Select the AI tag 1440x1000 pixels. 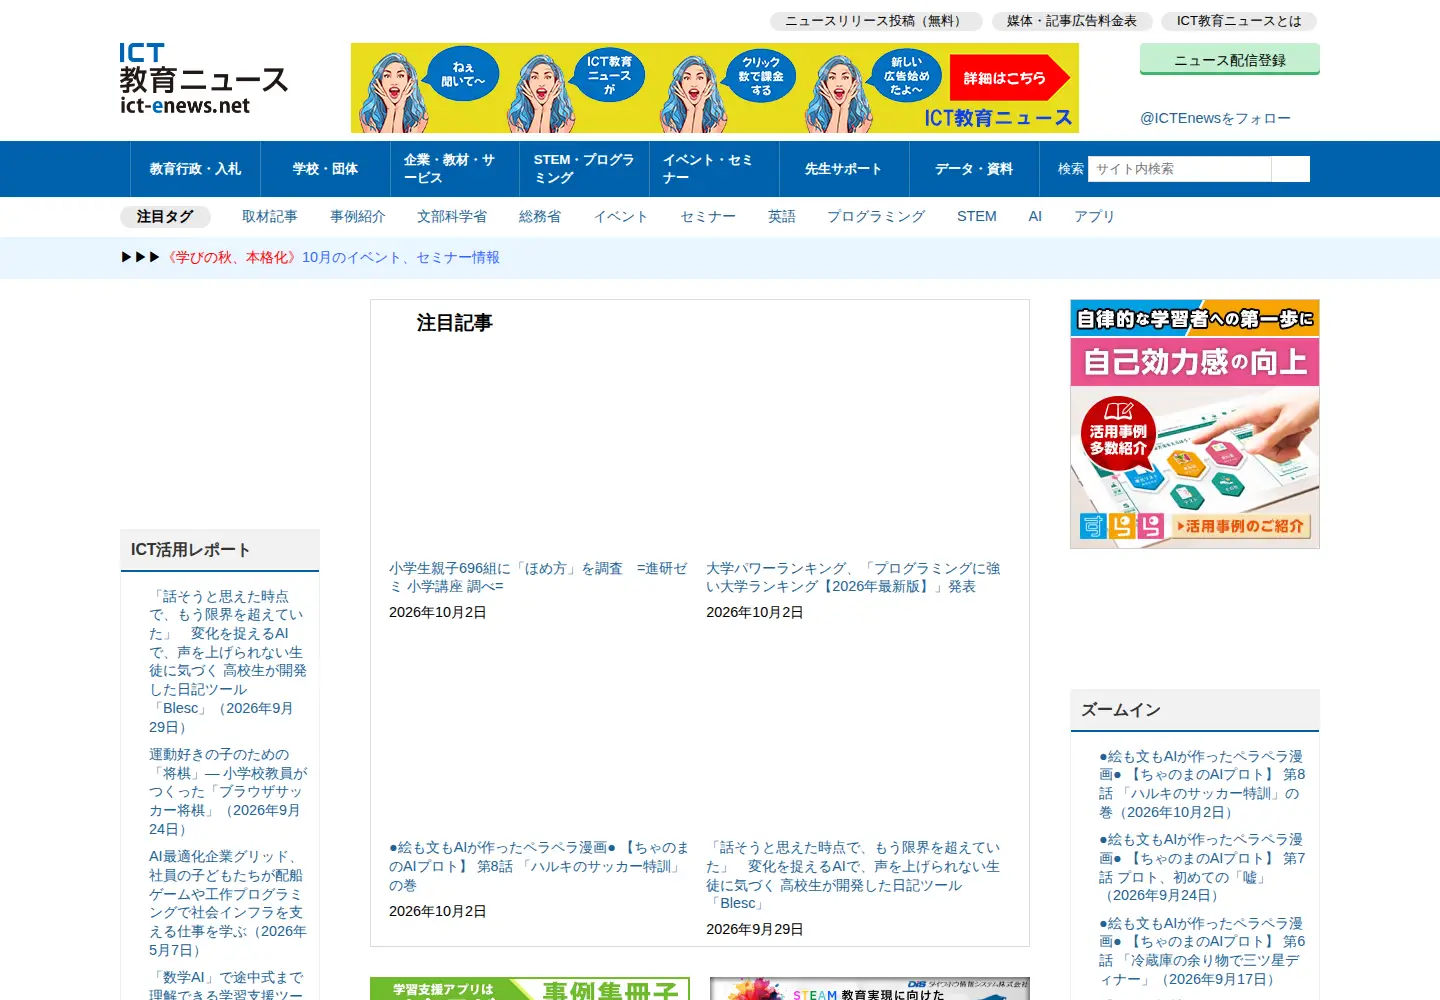(x=1035, y=216)
